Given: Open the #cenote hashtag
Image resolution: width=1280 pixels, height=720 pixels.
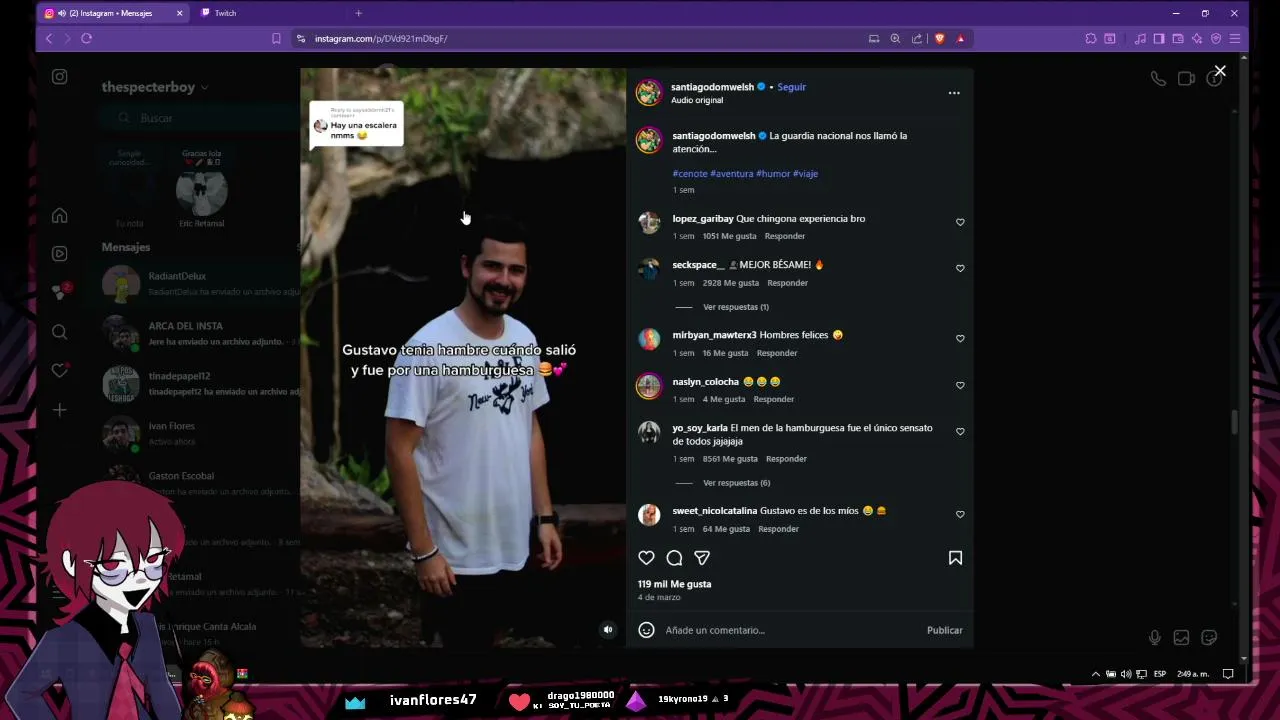Looking at the screenshot, I should coord(690,174).
